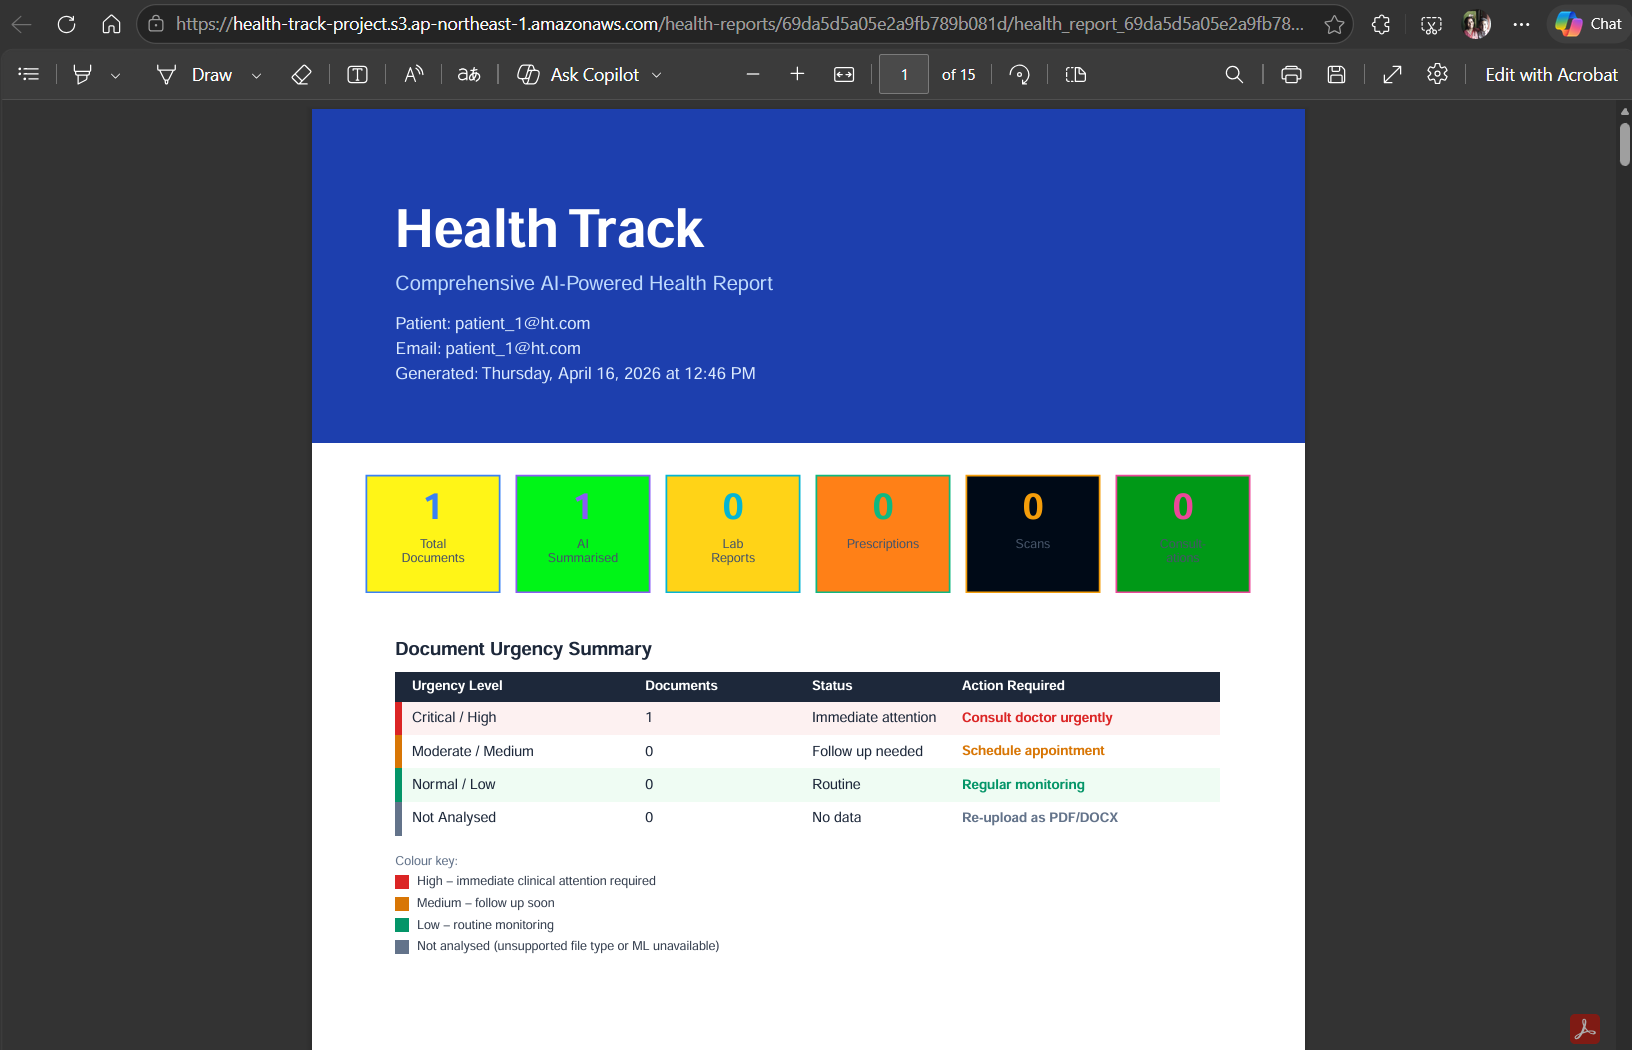Save the PDF document
The width and height of the screenshot is (1632, 1050).
pos(1336,74)
